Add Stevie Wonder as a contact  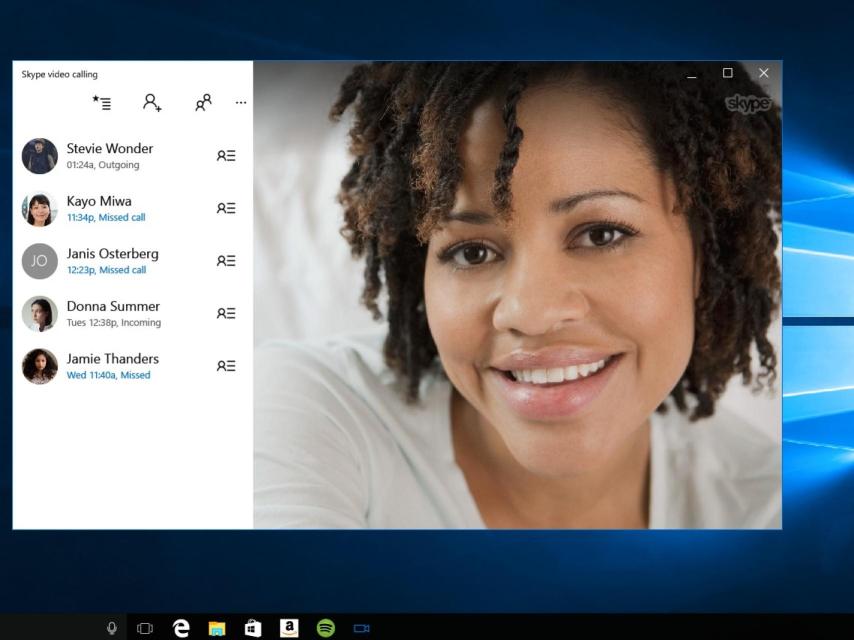226,155
